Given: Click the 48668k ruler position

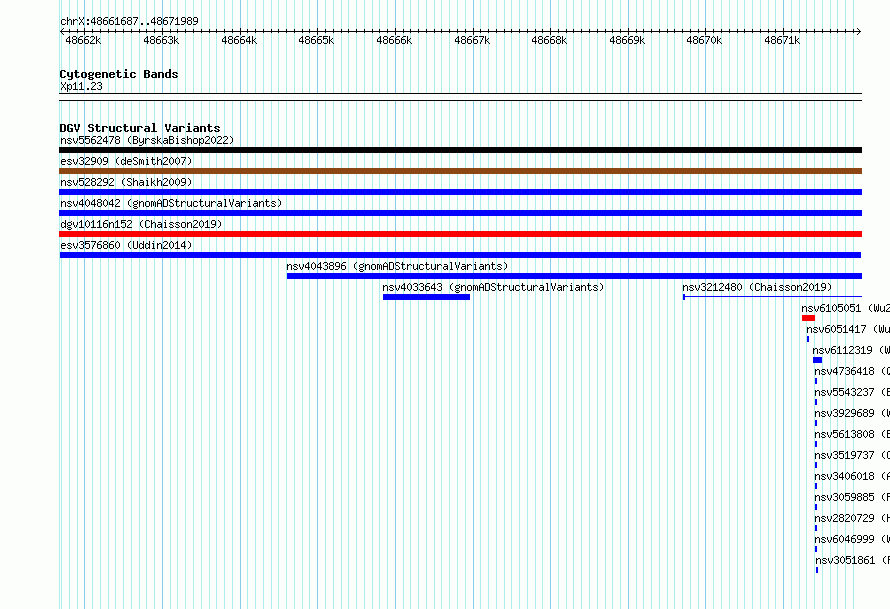Looking at the screenshot, I should point(549,40).
